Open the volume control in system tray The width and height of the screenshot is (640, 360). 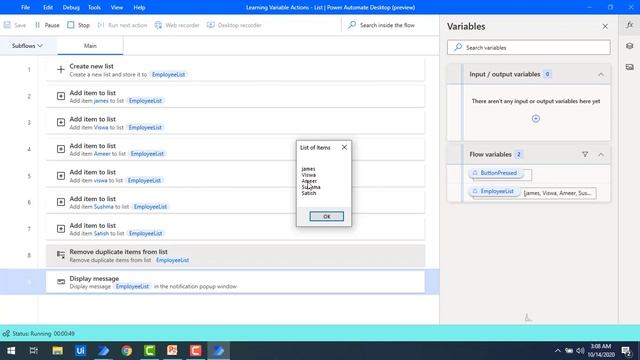click(x=580, y=351)
